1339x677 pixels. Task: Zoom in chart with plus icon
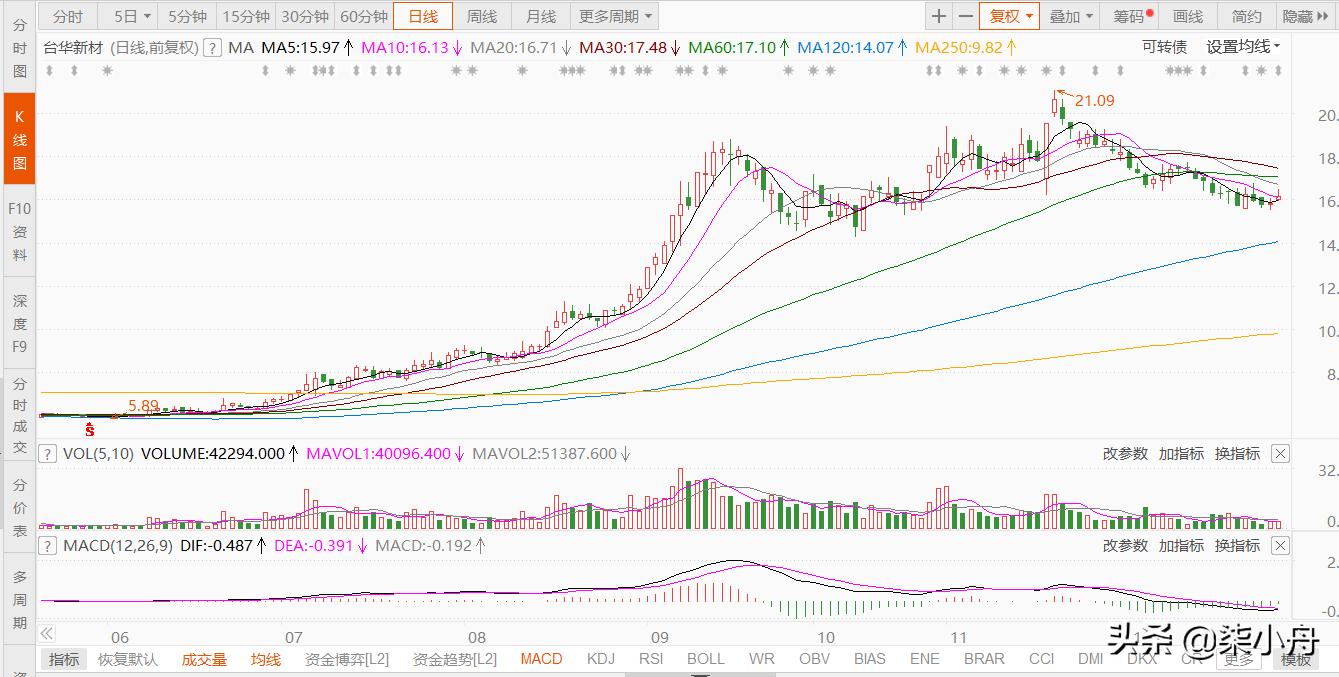tap(938, 16)
